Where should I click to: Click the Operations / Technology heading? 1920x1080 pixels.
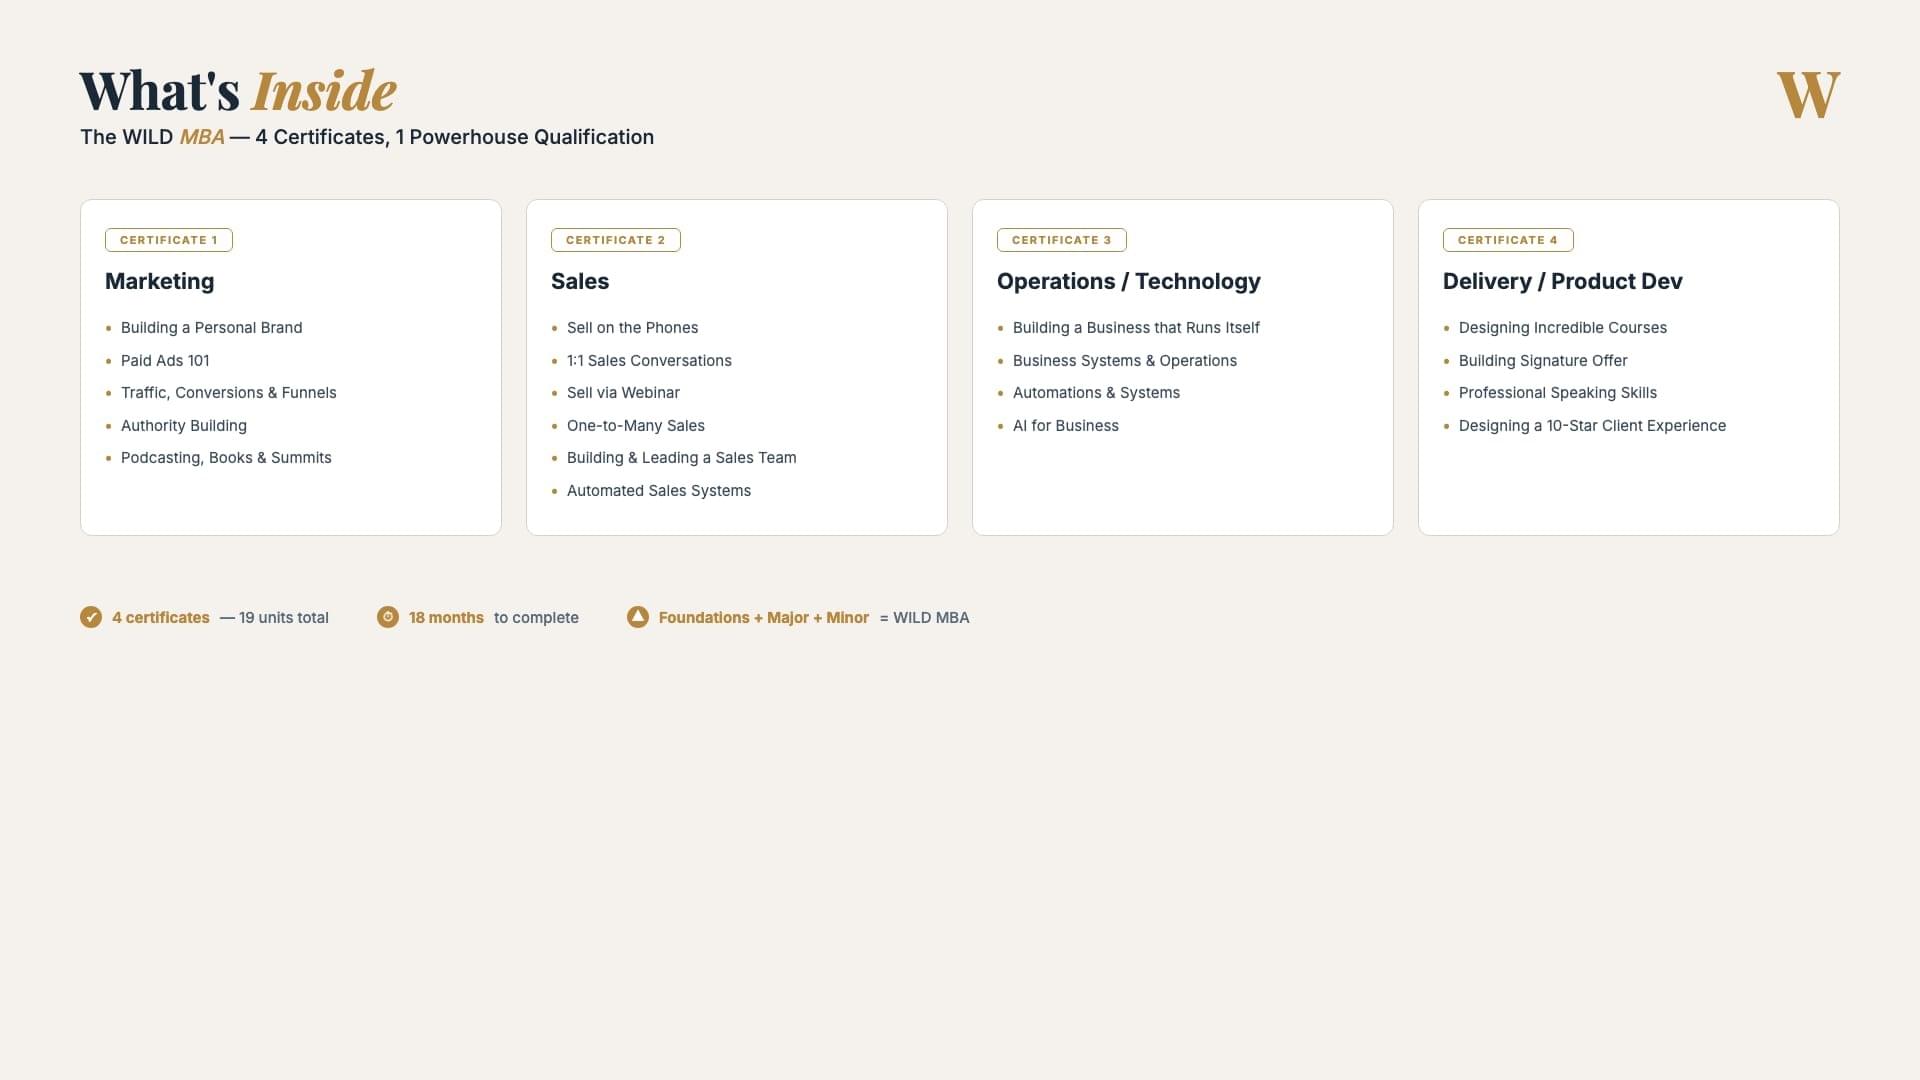click(x=1129, y=281)
